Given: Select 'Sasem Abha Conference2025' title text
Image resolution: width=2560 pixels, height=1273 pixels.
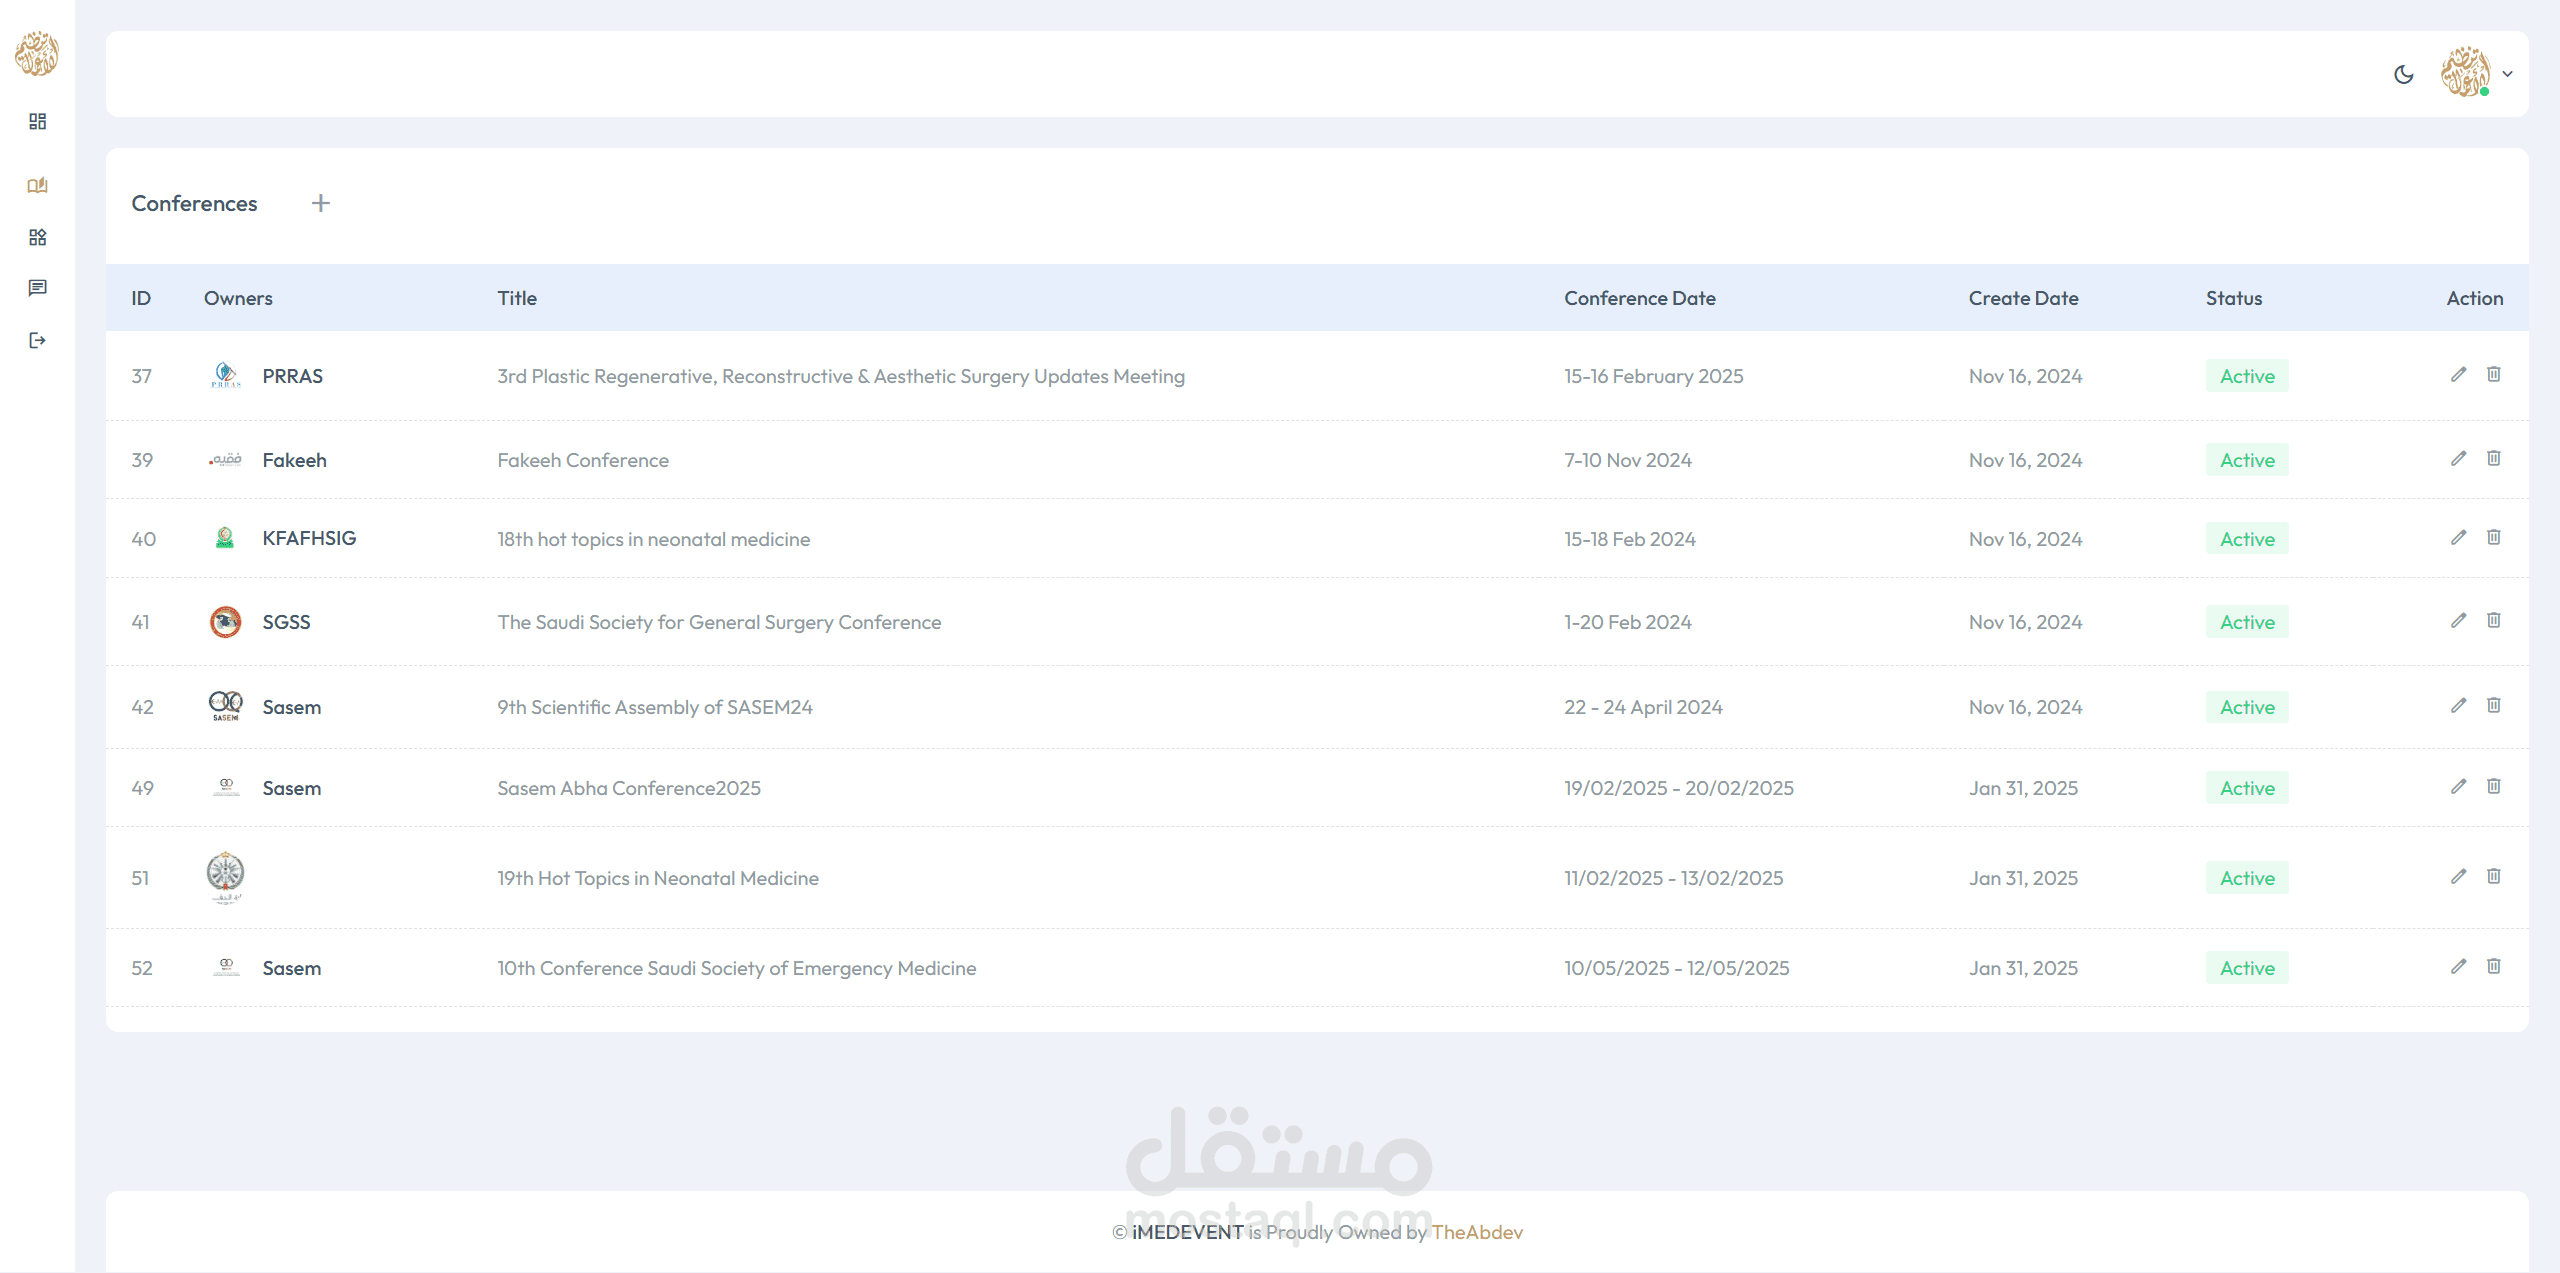Looking at the screenshot, I should click(x=629, y=788).
